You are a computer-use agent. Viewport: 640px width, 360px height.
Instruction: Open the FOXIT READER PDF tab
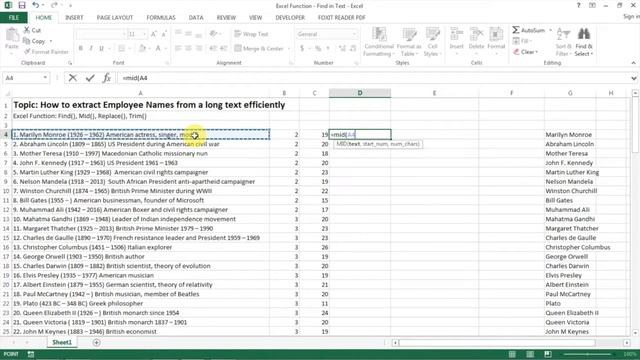[342, 18]
